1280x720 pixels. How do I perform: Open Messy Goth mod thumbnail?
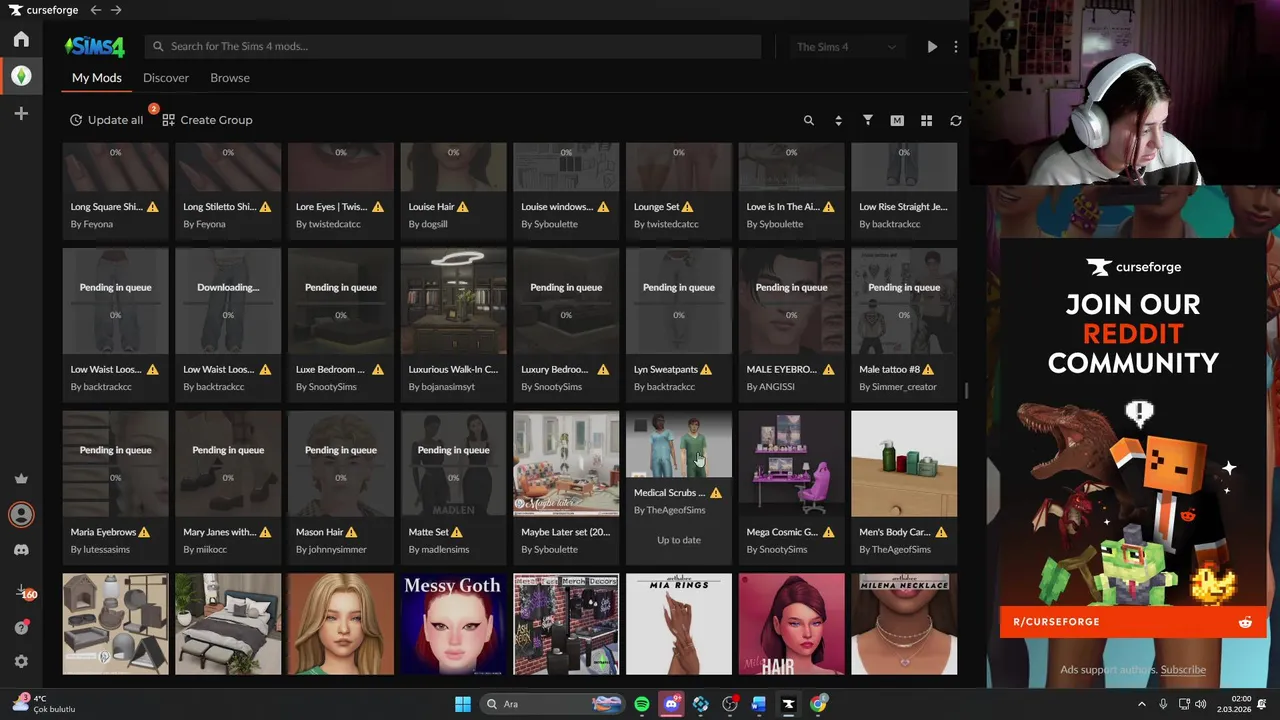point(454,624)
